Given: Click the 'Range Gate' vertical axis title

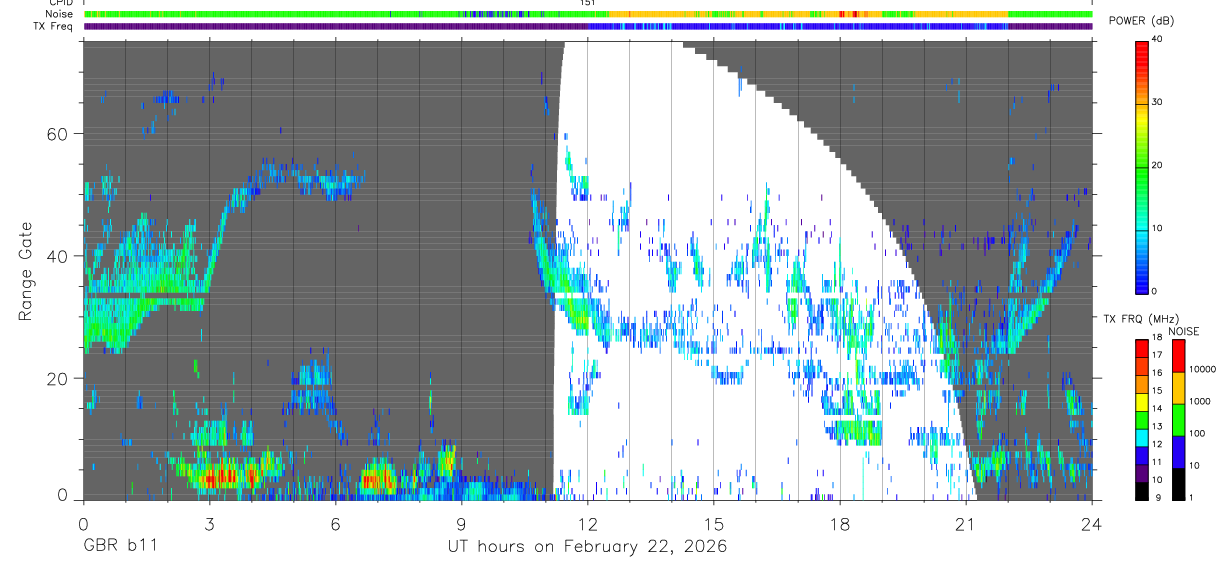Looking at the screenshot, I should pos(25,271).
